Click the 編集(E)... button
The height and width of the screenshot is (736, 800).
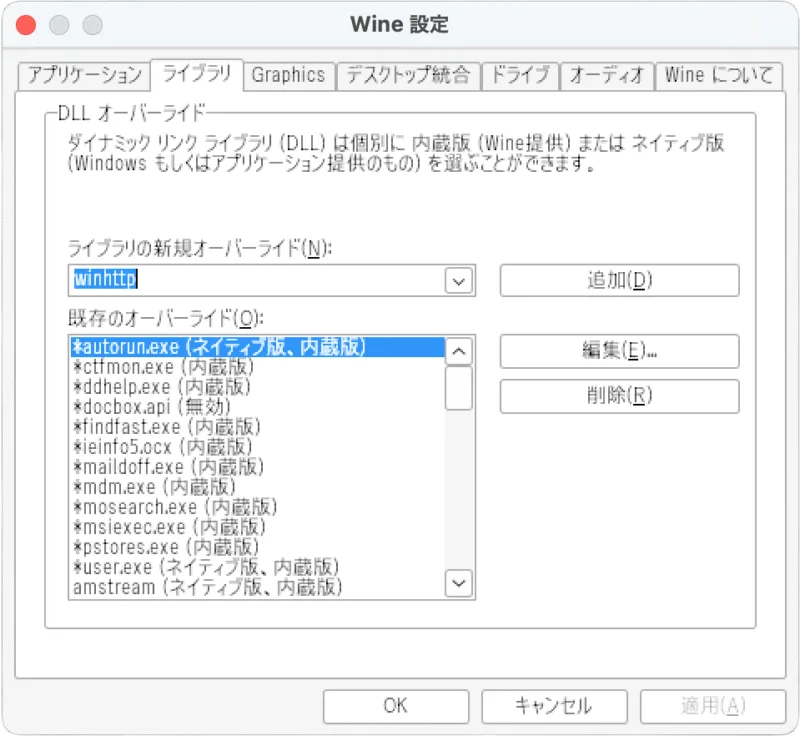point(619,351)
